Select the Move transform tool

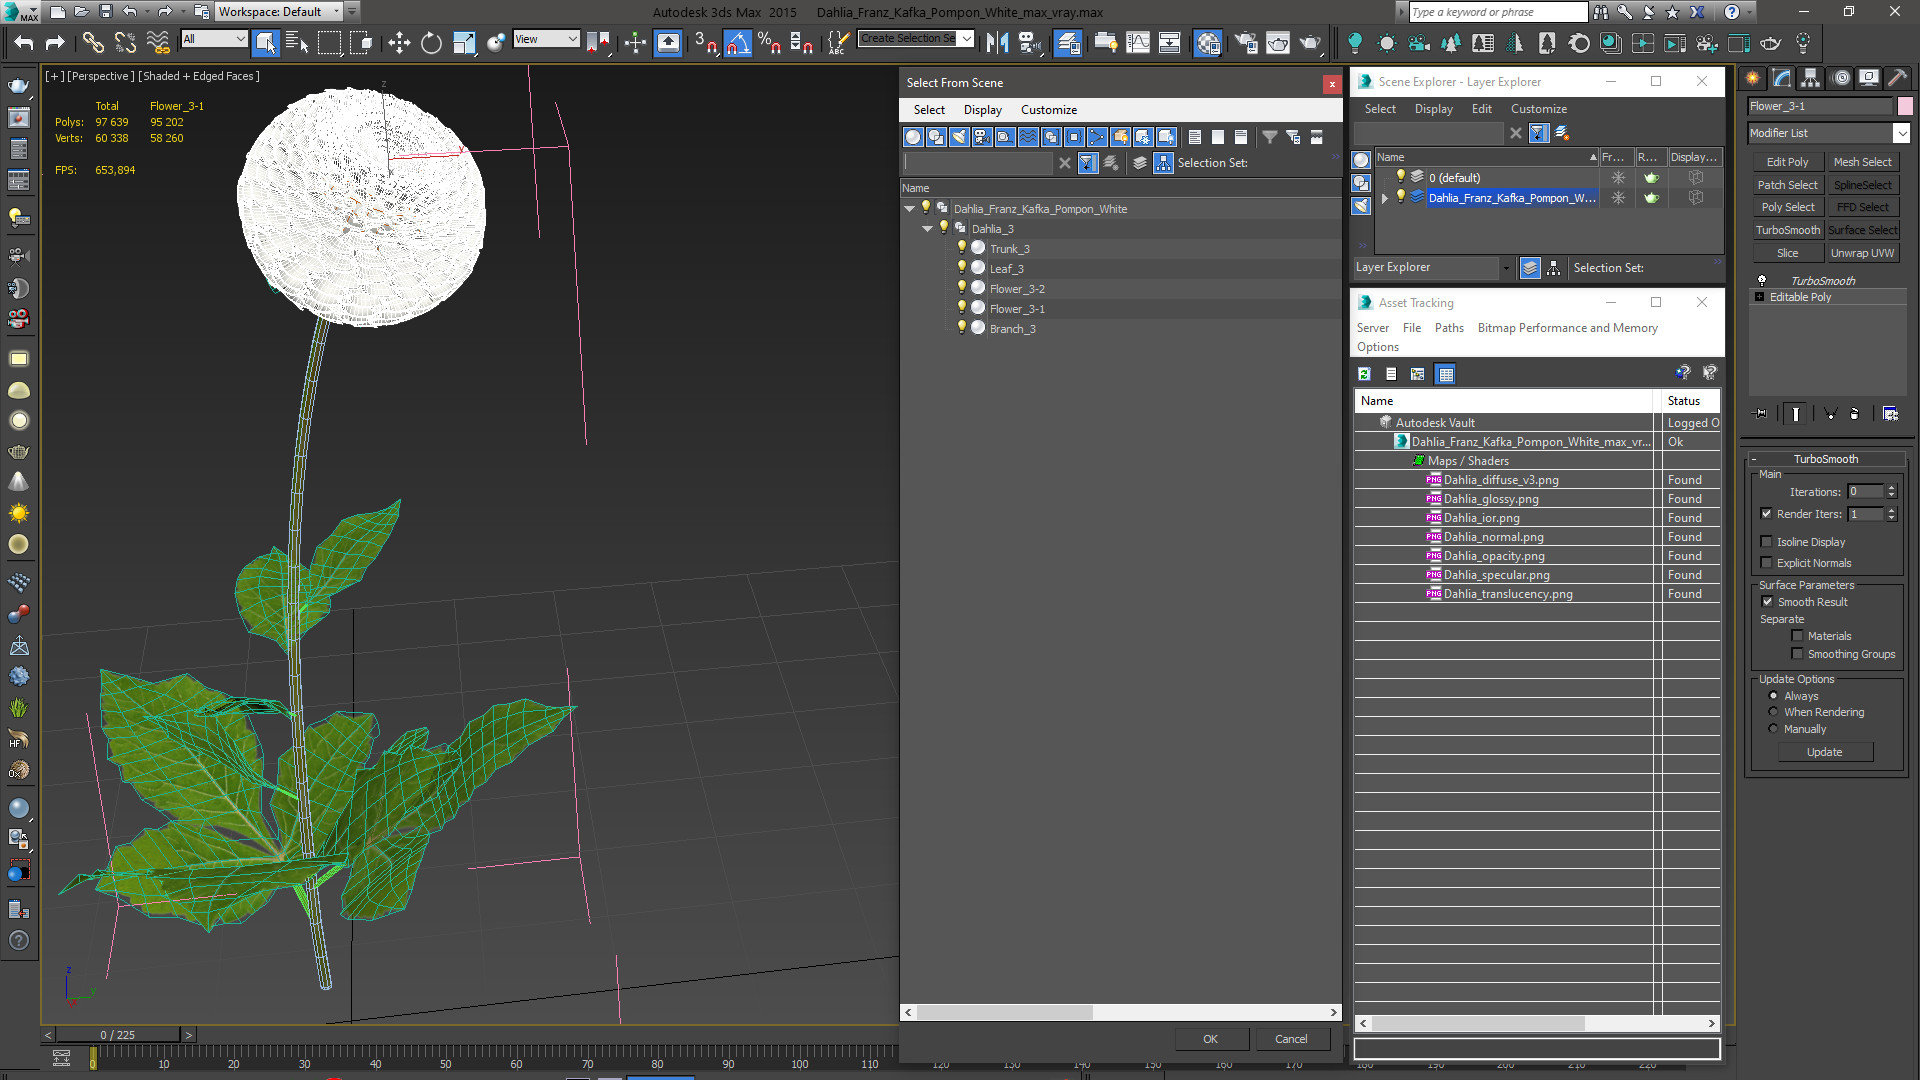click(399, 42)
